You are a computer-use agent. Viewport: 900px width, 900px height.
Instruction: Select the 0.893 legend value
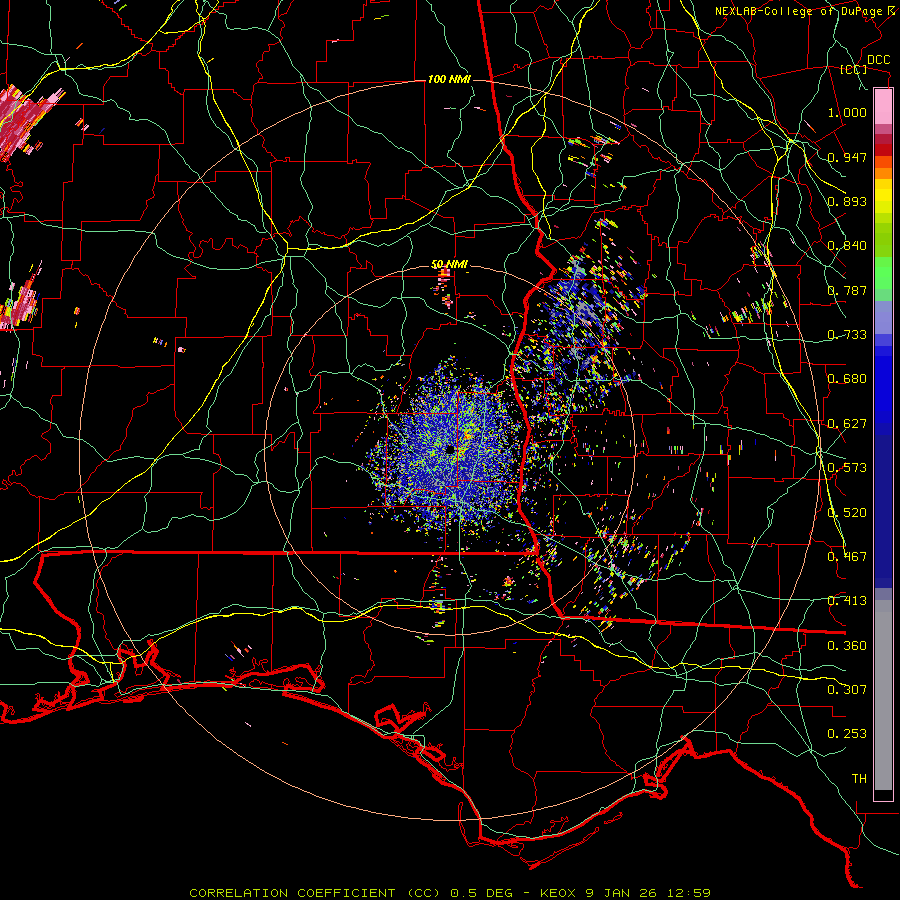pos(847,201)
